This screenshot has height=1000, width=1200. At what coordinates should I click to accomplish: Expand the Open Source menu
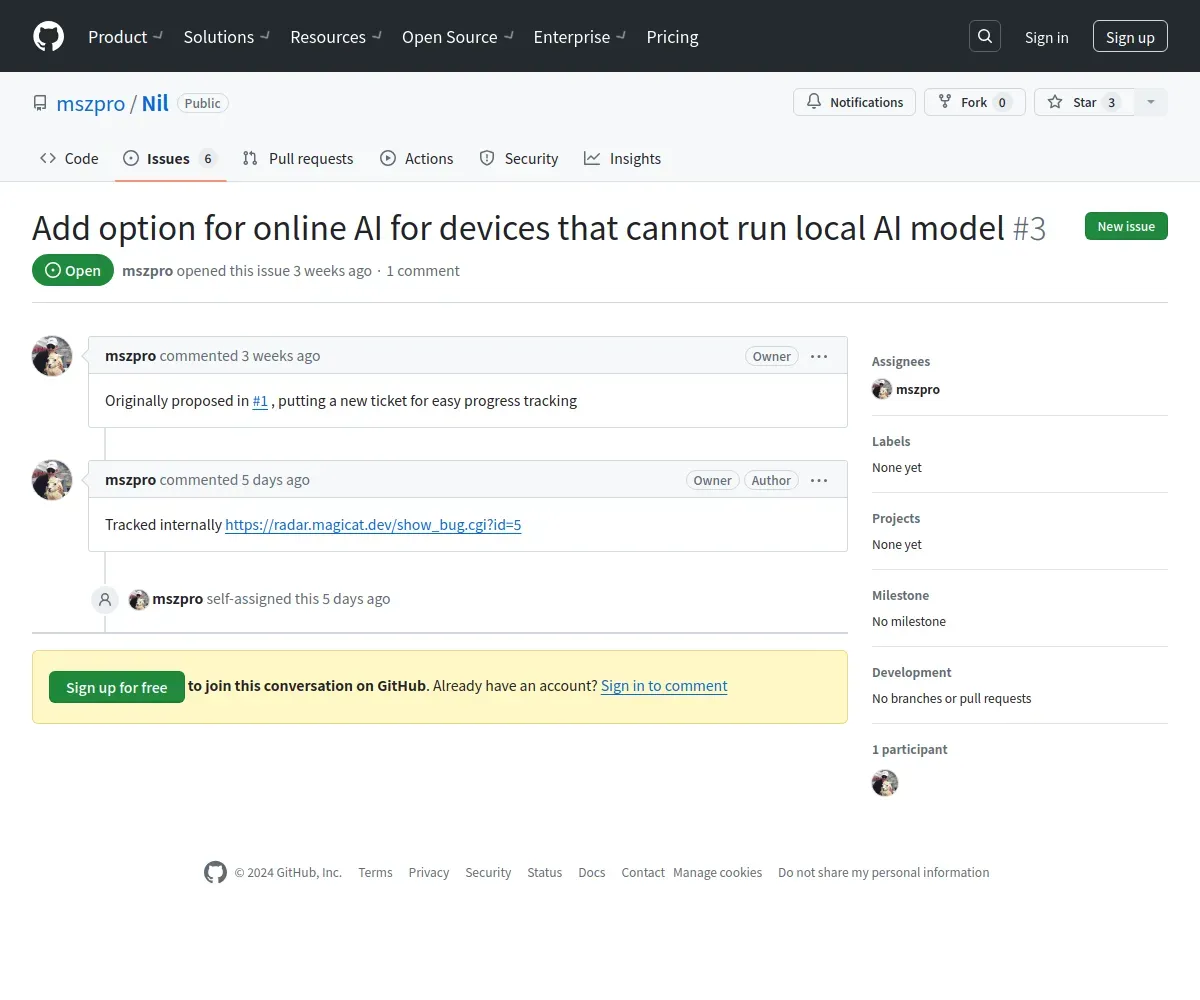pos(457,37)
